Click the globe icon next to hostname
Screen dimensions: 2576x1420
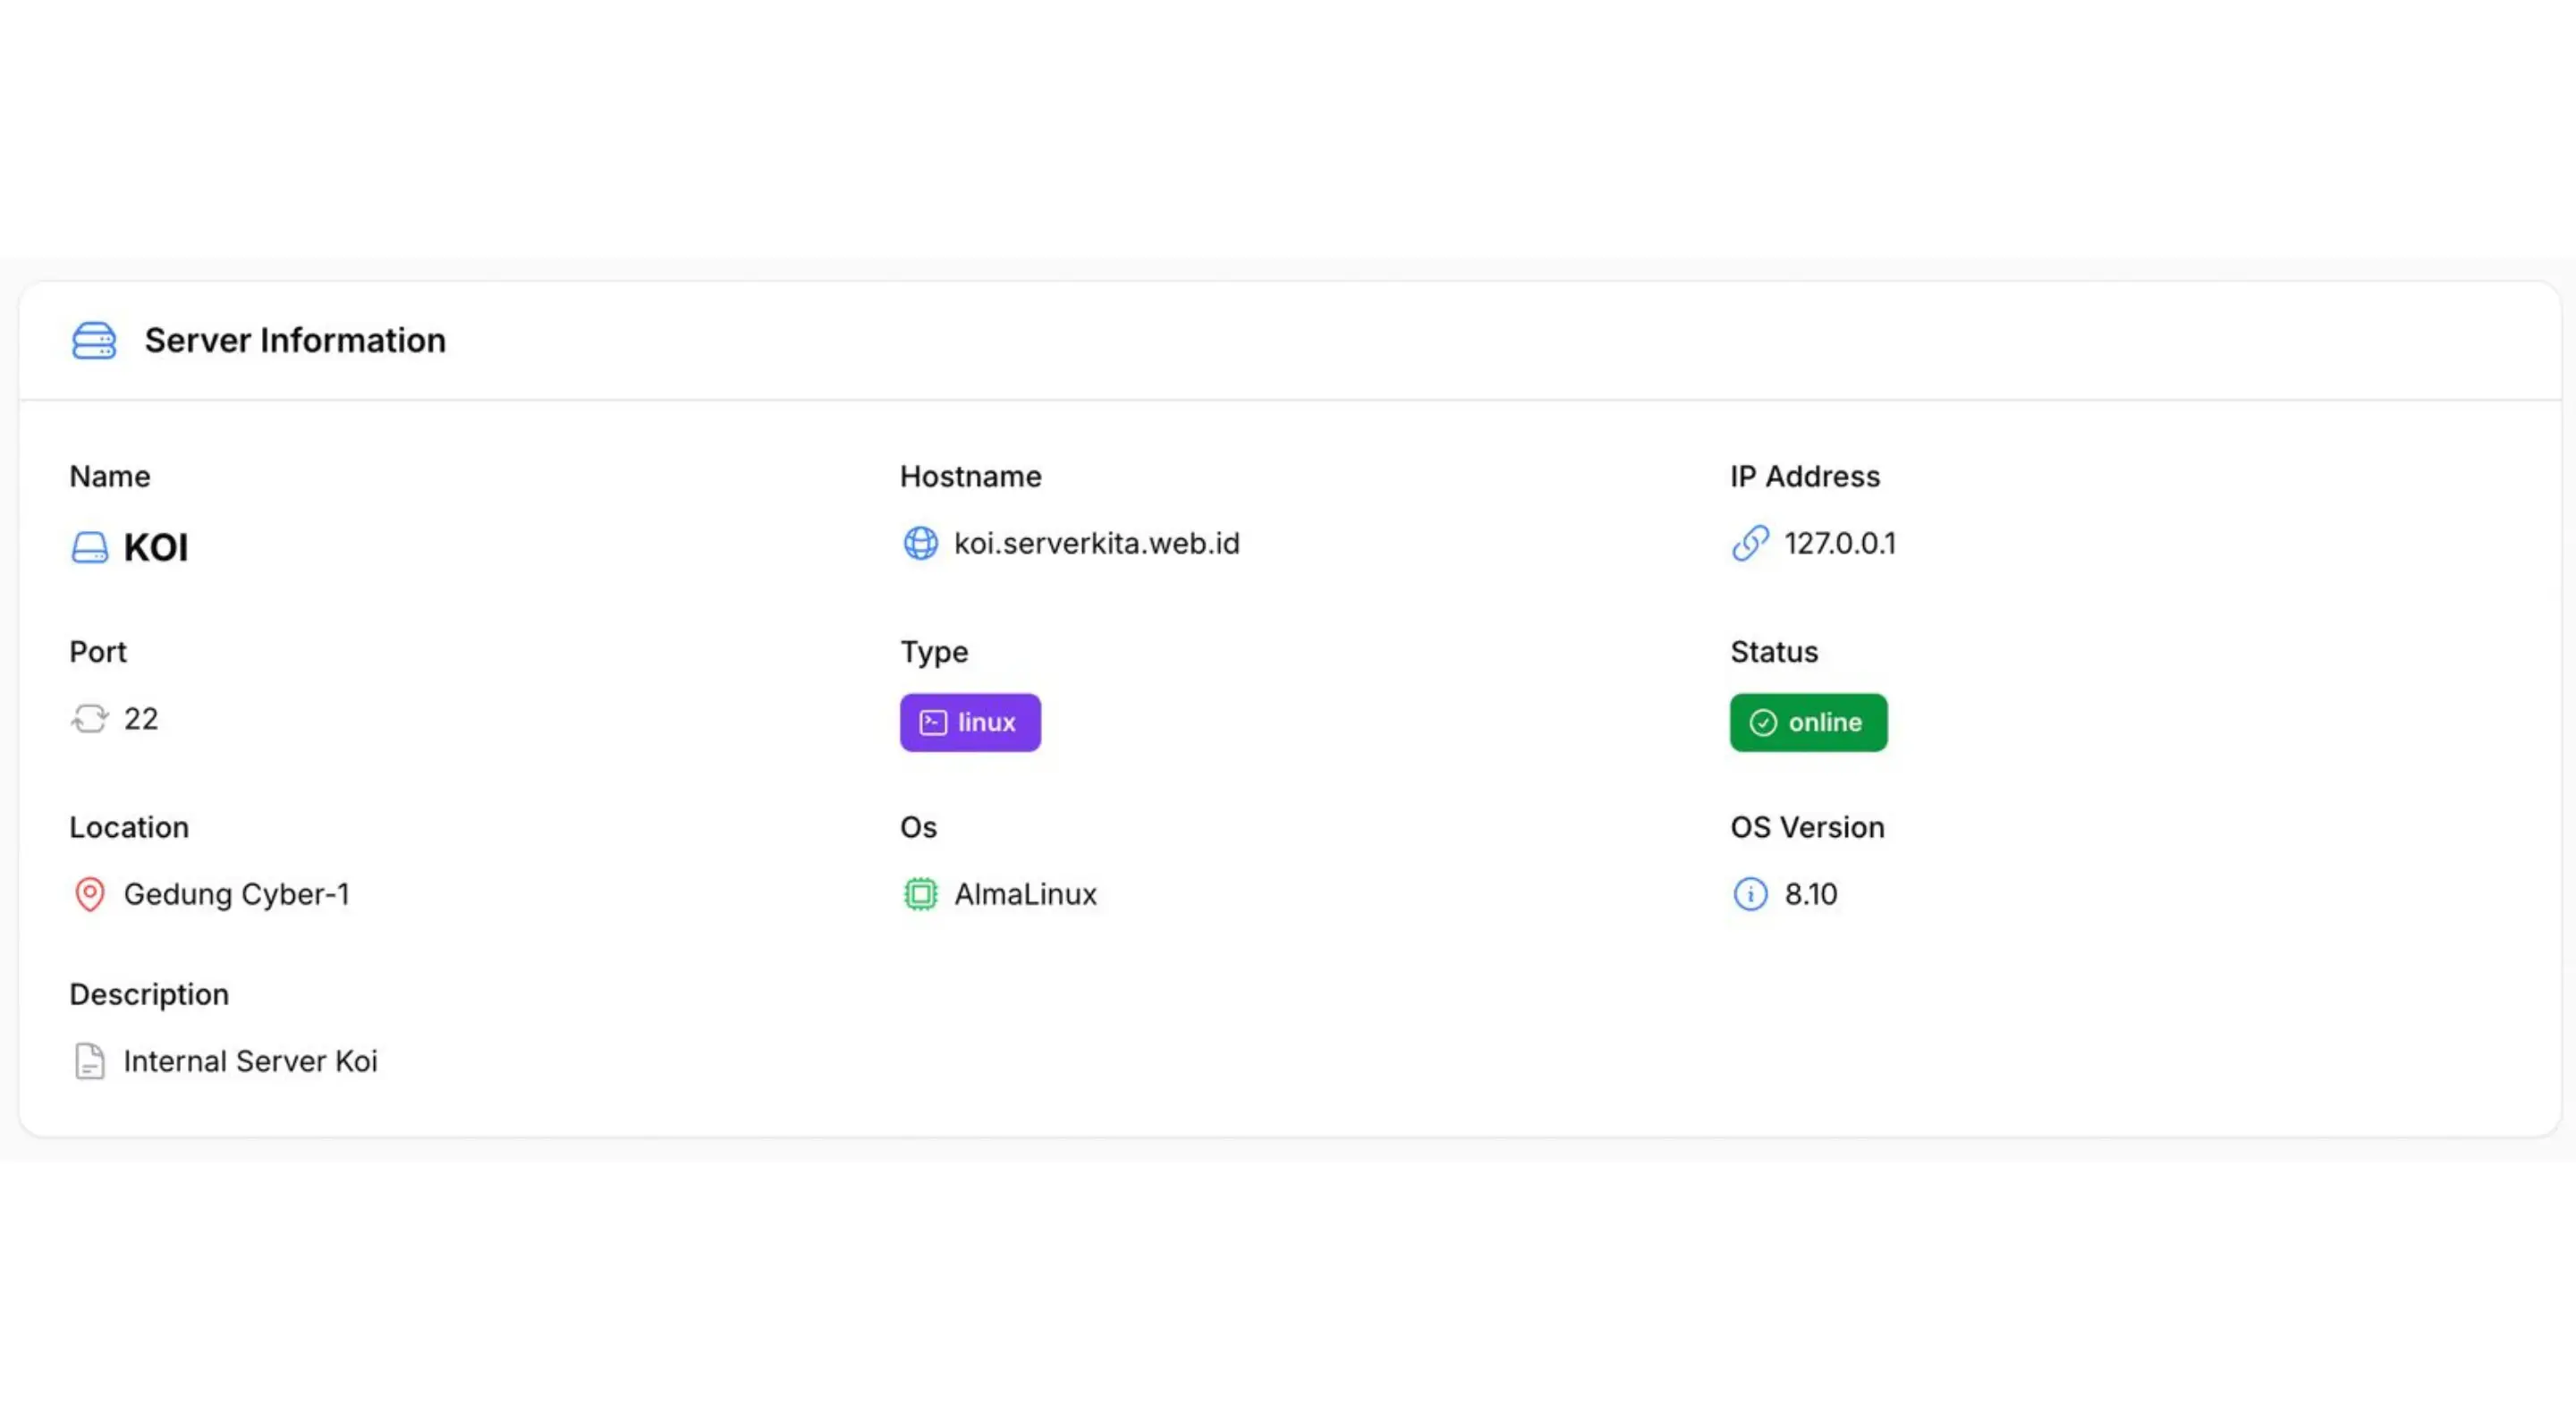pyautogui.click(x=920, y=544)
